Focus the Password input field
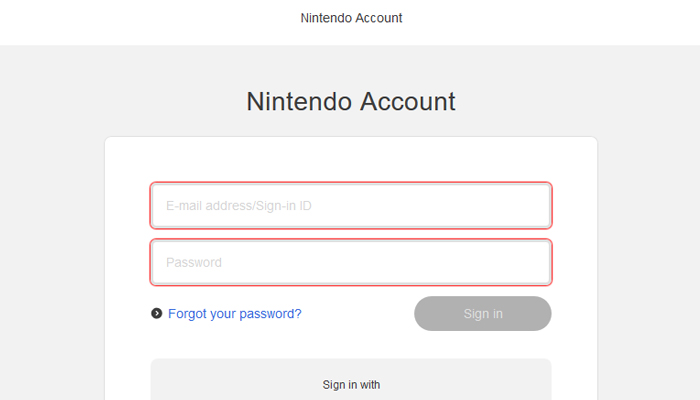This screenshot has height=400, width=700. (x=350, y=262)
